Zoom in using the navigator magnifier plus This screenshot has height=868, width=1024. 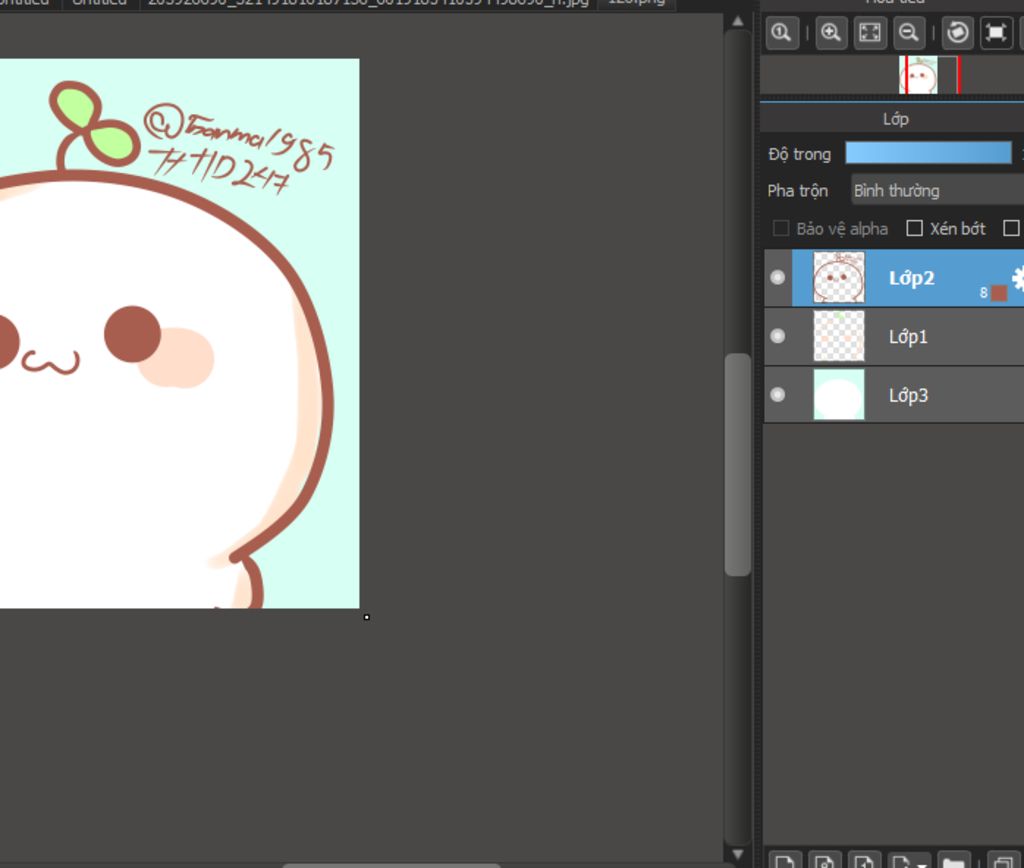(831, 33)
